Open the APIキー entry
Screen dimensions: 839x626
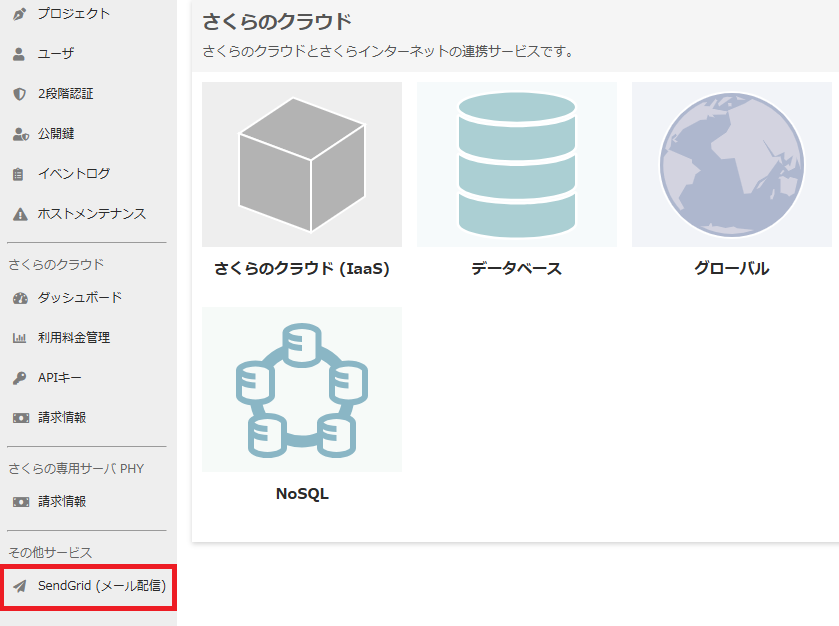[x=59, y=378]
